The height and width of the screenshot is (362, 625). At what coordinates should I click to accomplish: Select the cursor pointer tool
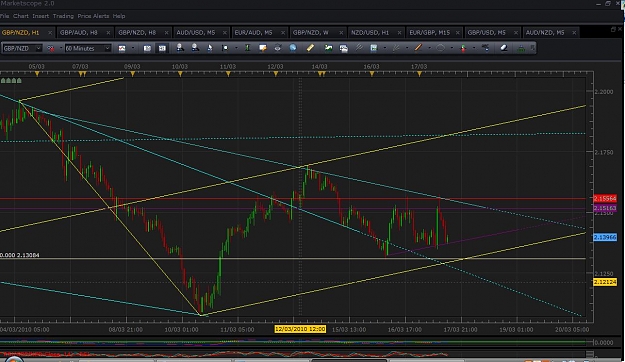[x=210, y=48]
